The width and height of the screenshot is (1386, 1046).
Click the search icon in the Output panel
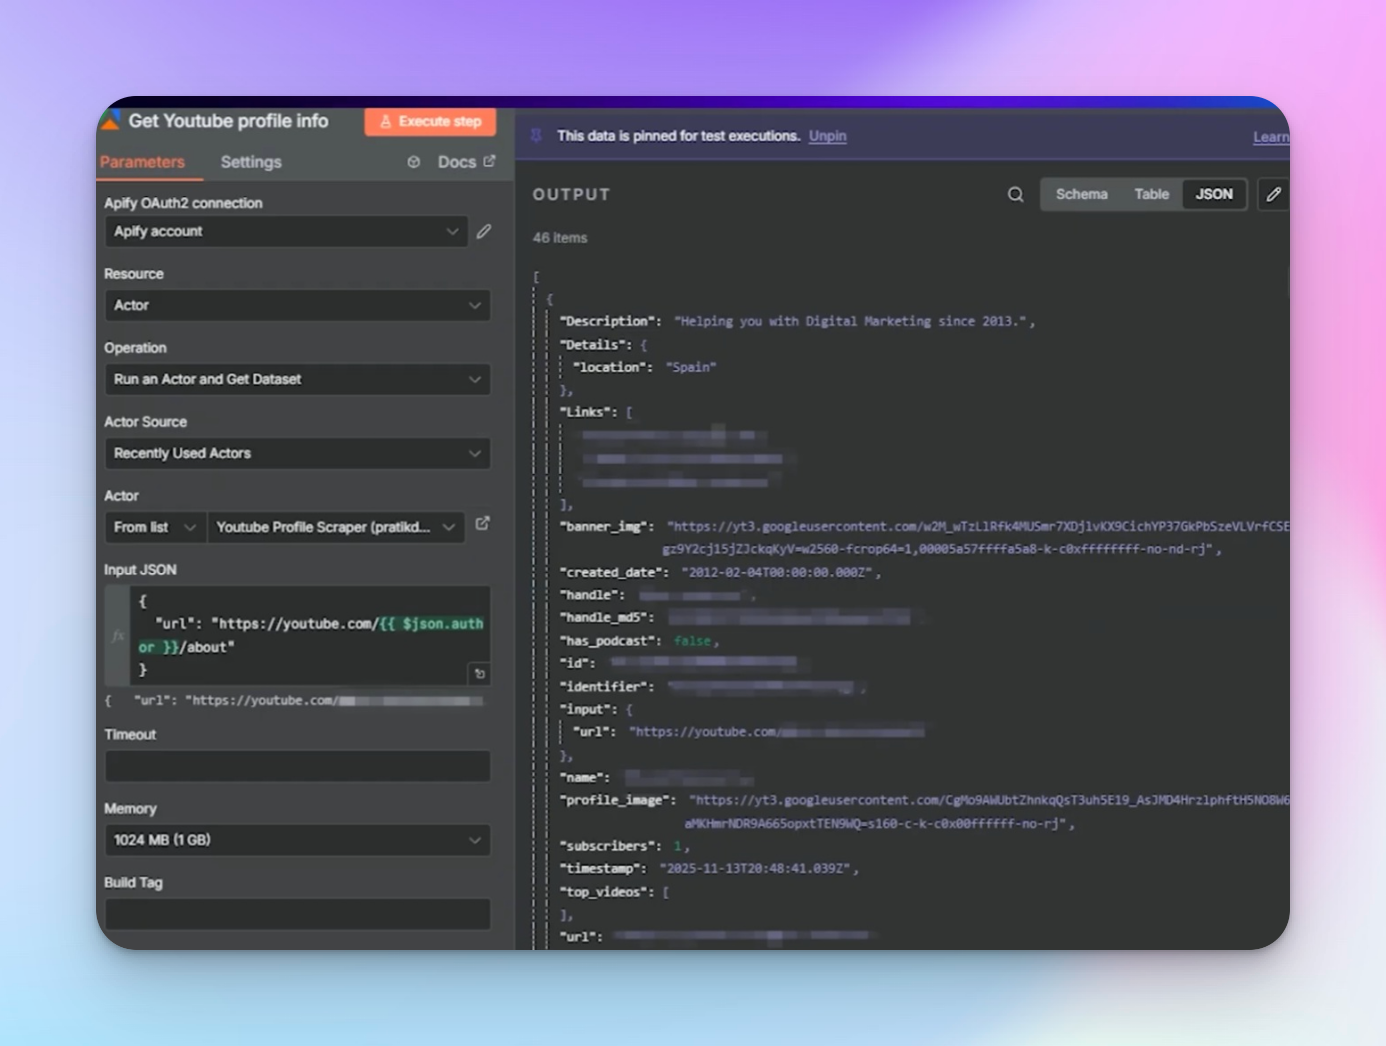click(1015, 194)
